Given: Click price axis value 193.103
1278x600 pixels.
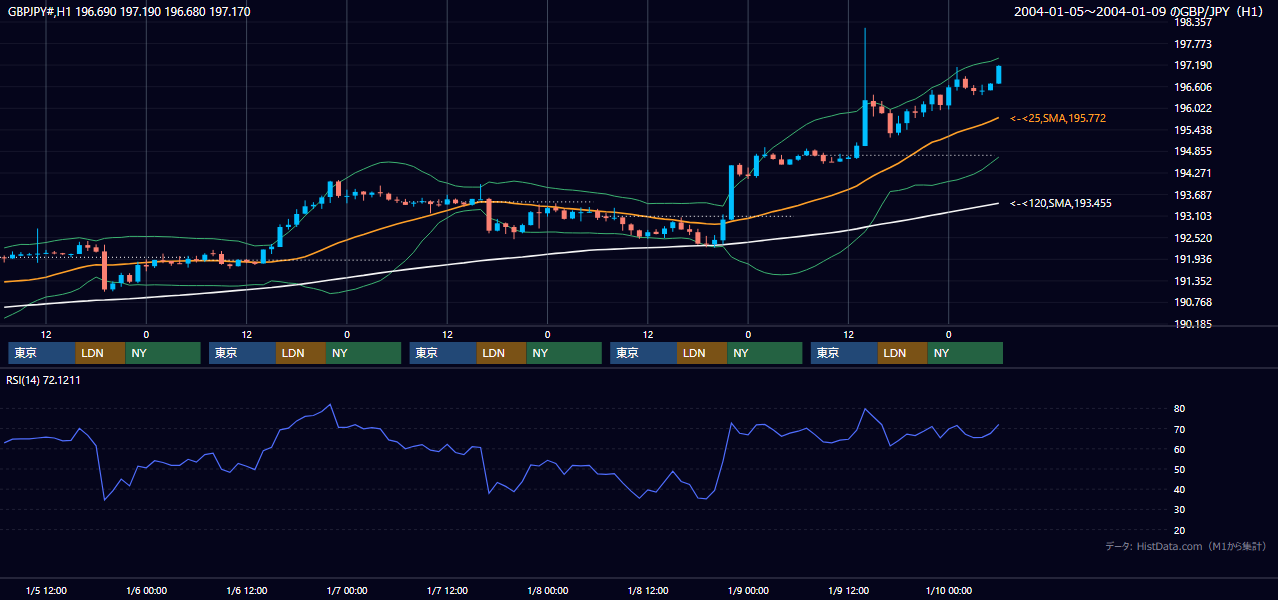Looking at the screenshot, I should (x=1192, y=216).
